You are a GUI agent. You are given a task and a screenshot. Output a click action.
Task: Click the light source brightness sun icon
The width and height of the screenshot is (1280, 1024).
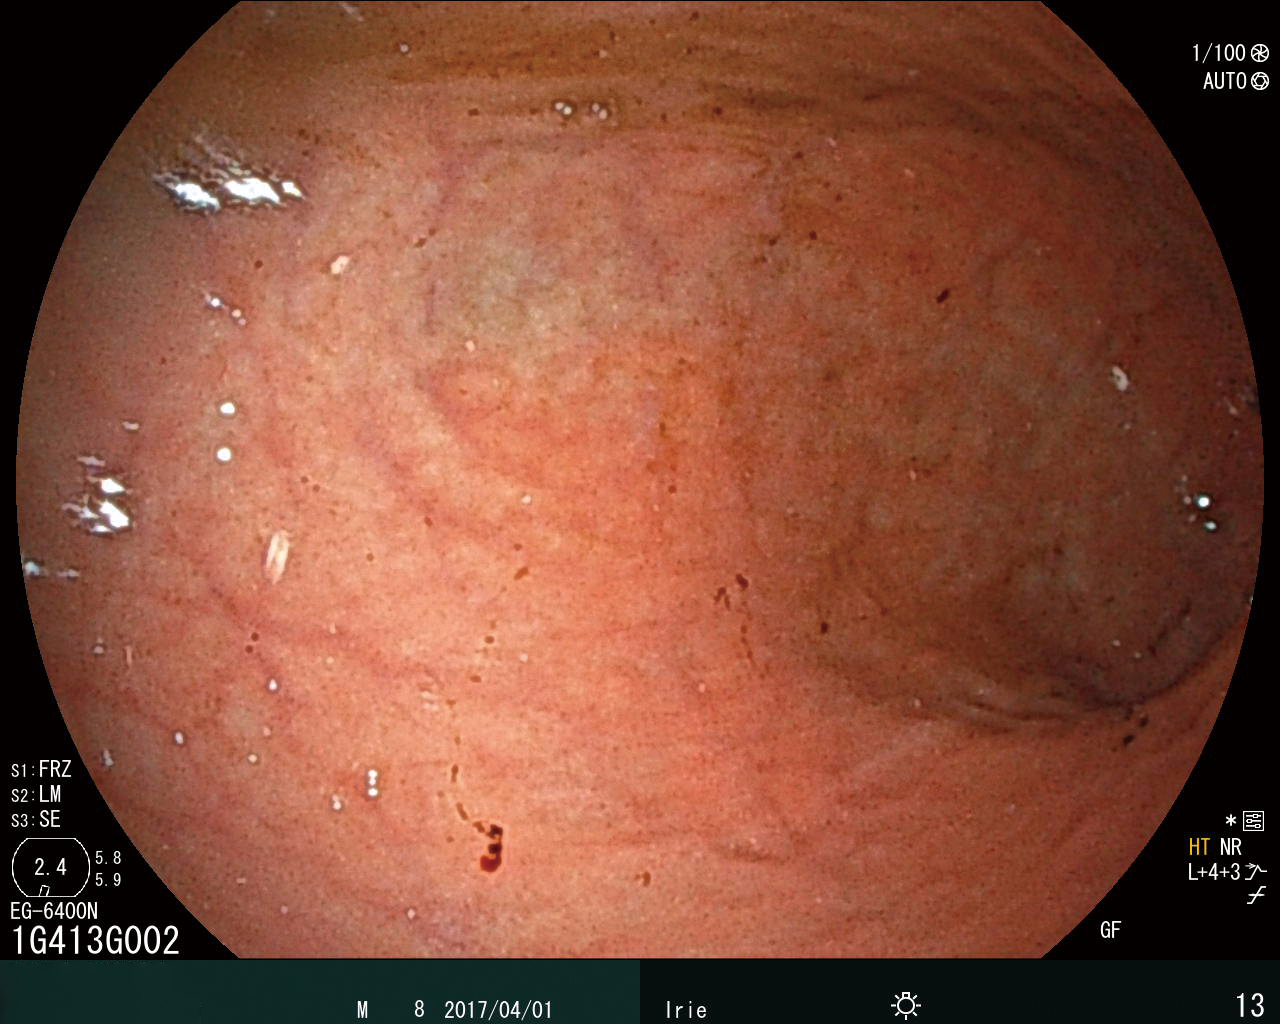pos(906,1005)
